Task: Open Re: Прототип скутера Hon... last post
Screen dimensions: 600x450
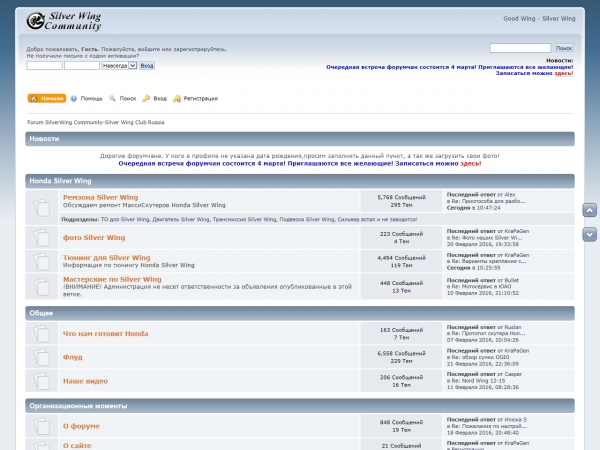Action: (x=488, y=334)
